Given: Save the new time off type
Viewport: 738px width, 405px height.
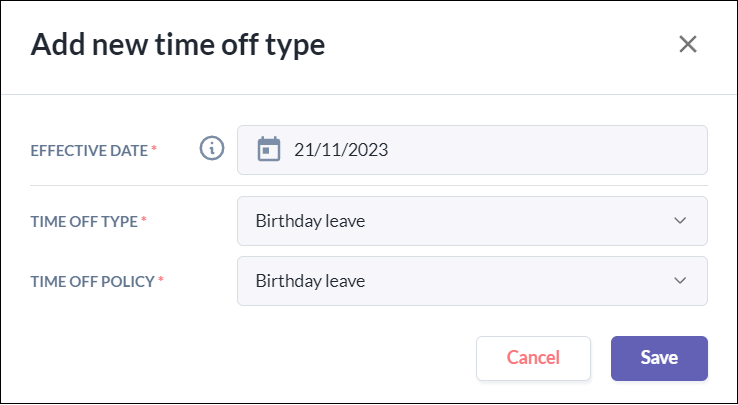Looking at the screenshot, I should pyautogui.click(x=659, y=358).
